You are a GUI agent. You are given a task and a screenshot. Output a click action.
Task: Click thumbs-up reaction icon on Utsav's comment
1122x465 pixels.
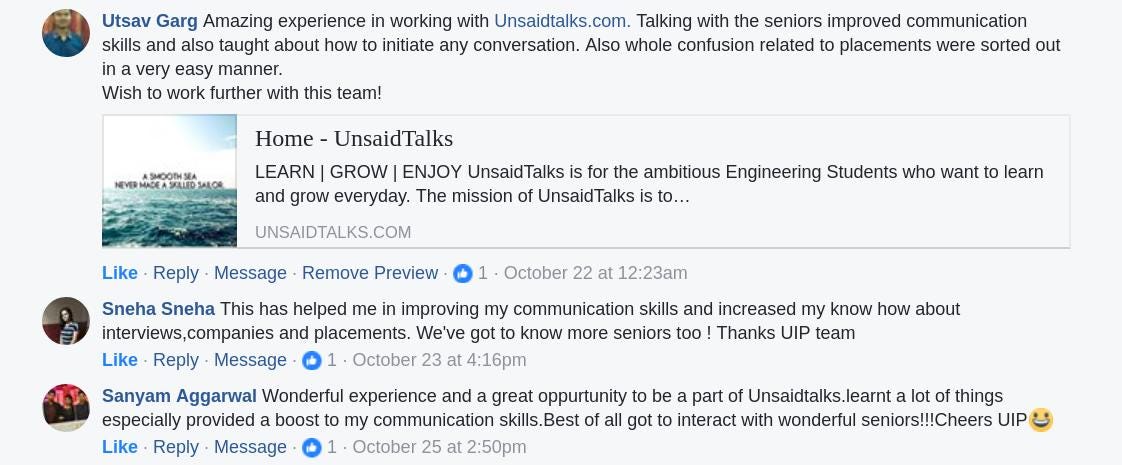coord(462,273)
